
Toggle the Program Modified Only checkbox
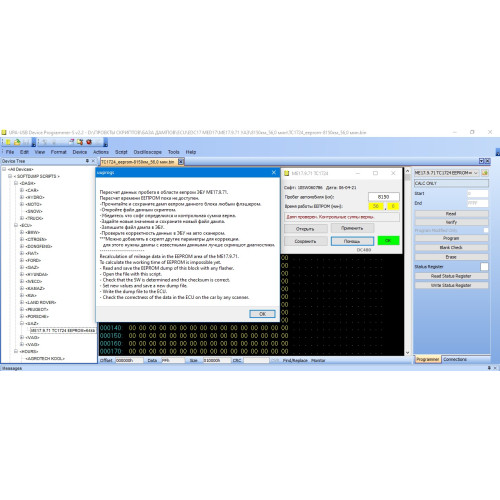[486, 230]
